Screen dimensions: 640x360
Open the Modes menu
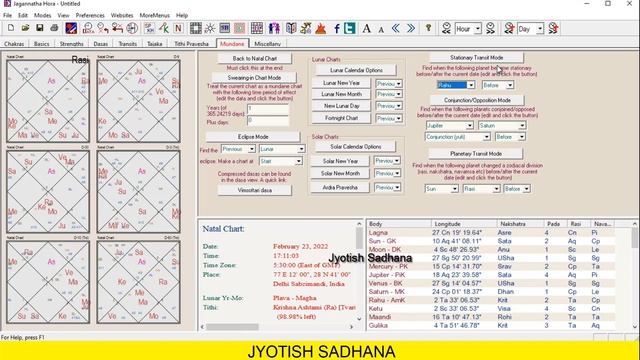(42, 15)
